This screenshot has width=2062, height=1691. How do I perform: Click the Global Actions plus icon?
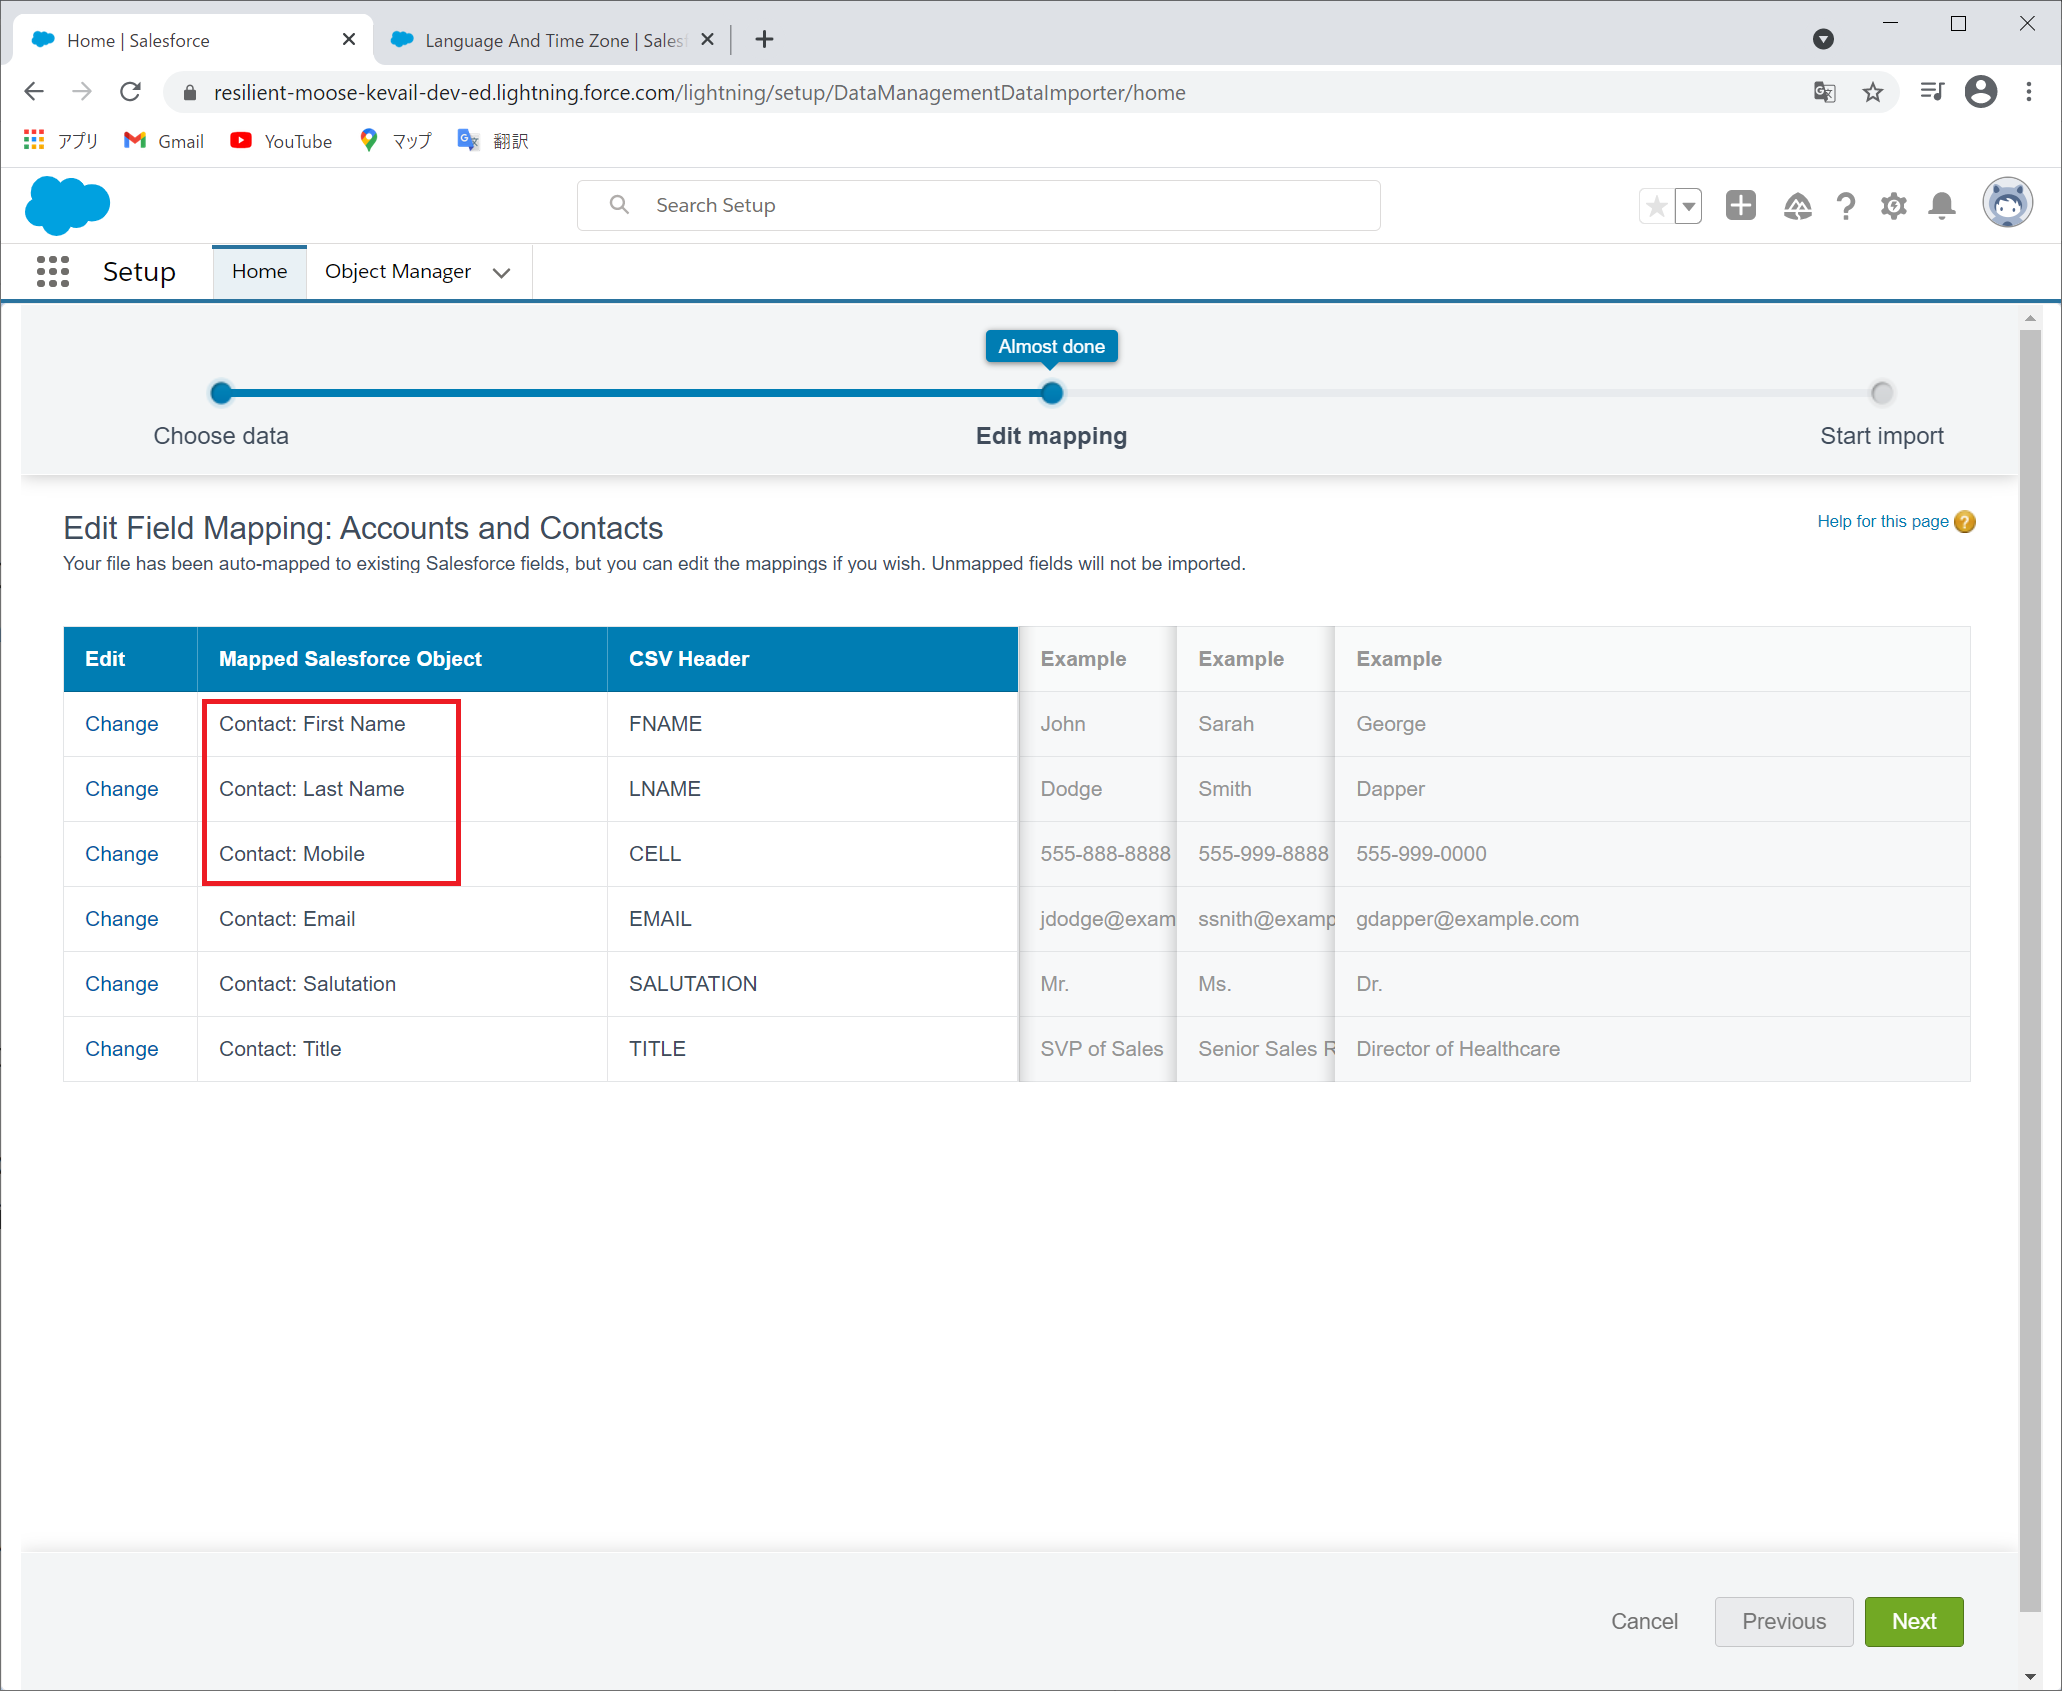(1740, 206)
